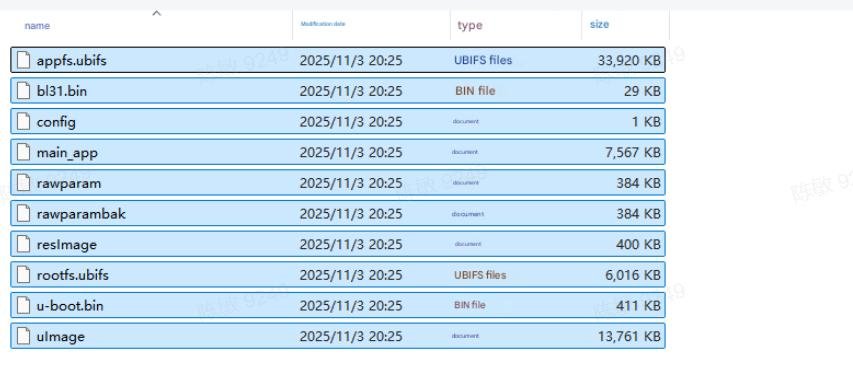Click the rawparambak file icon
Screen dimensions: 853x390
coord(23,213)
